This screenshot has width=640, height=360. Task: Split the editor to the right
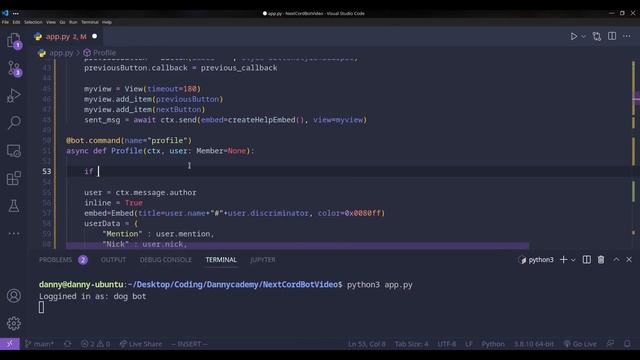pyautogui.click(x=612, y=36)
